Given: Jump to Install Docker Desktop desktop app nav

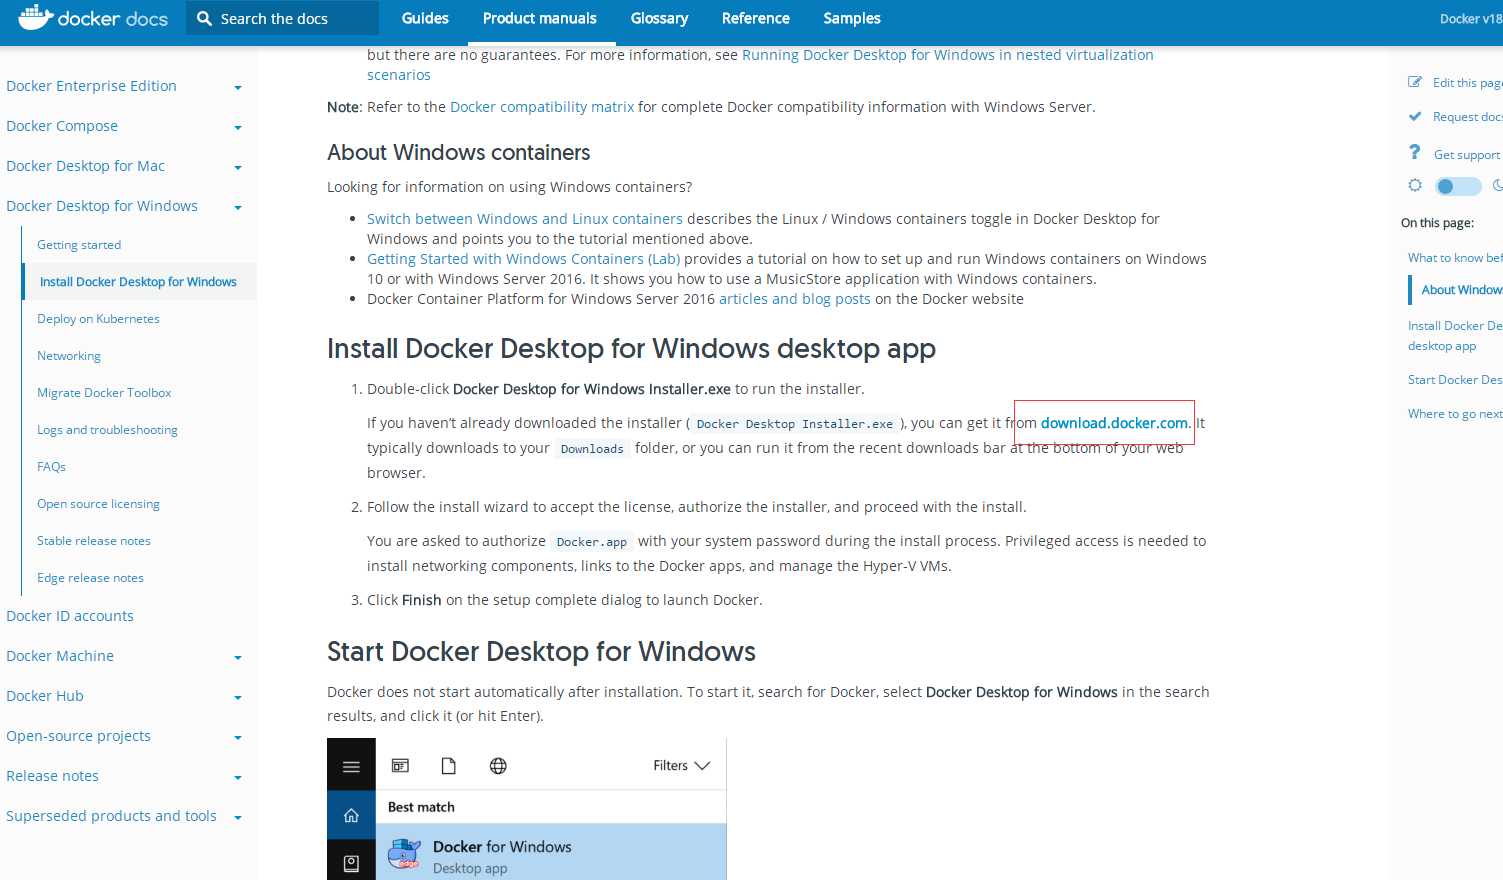Looking at the screenshot, I should [x=1455, y=336].
